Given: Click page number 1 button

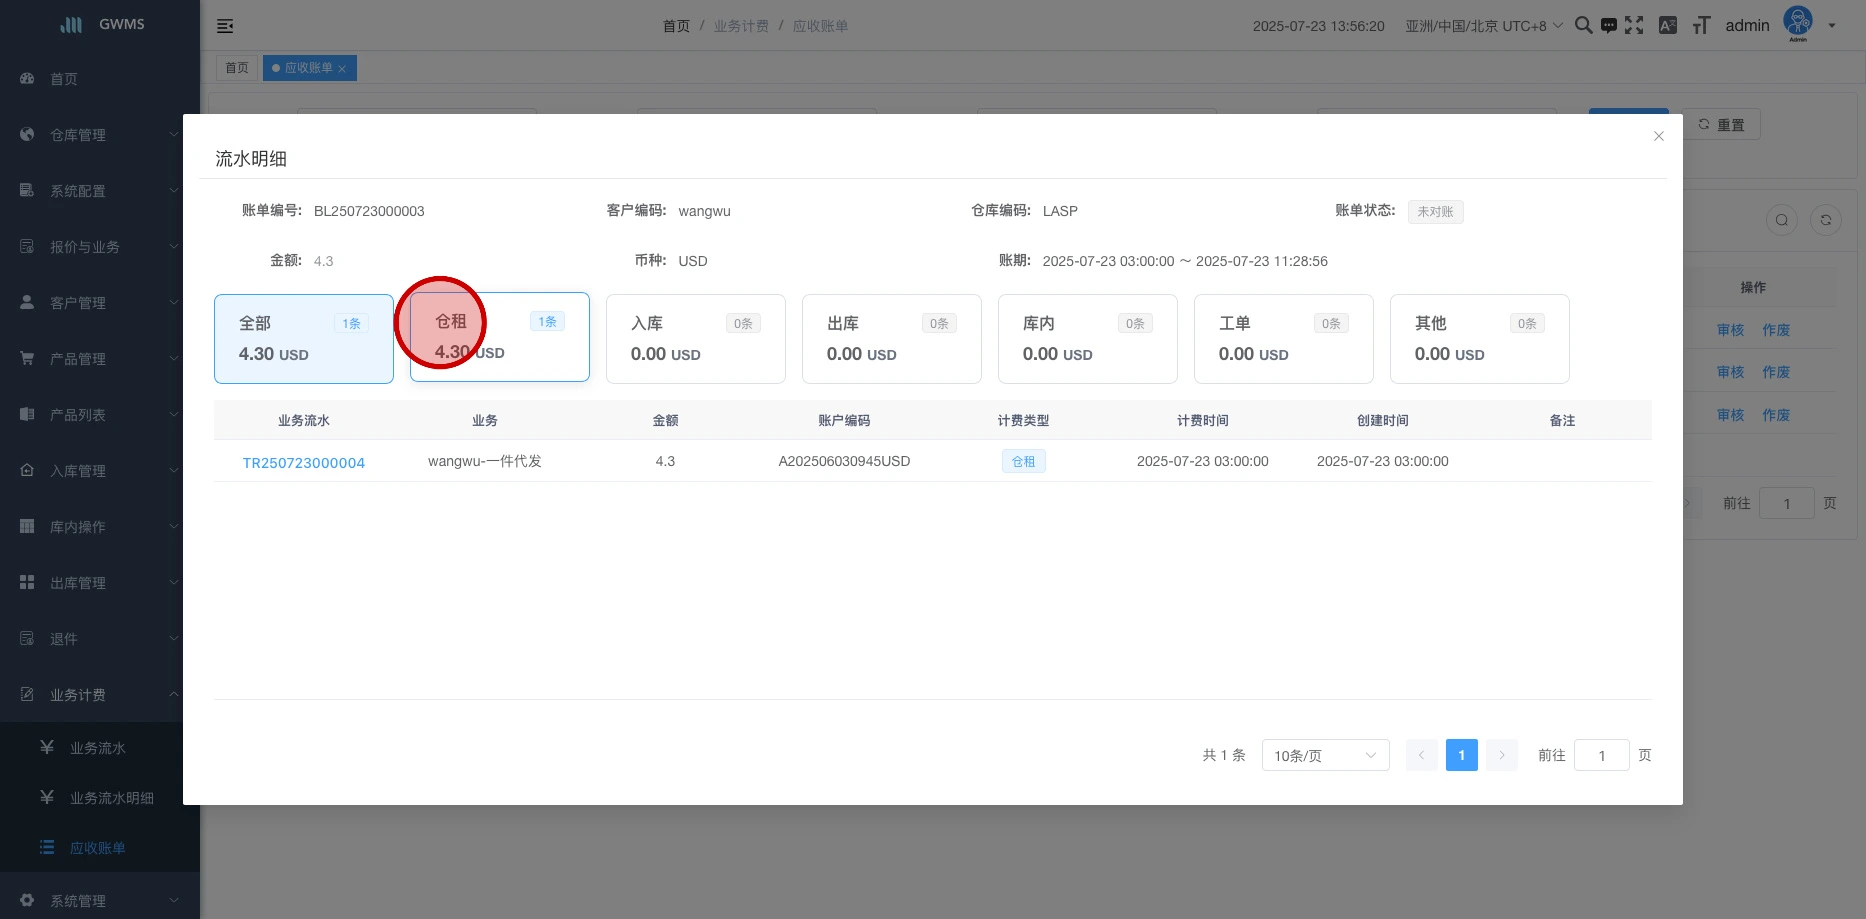Looking at the screenshot, I should coord(1461,755).
